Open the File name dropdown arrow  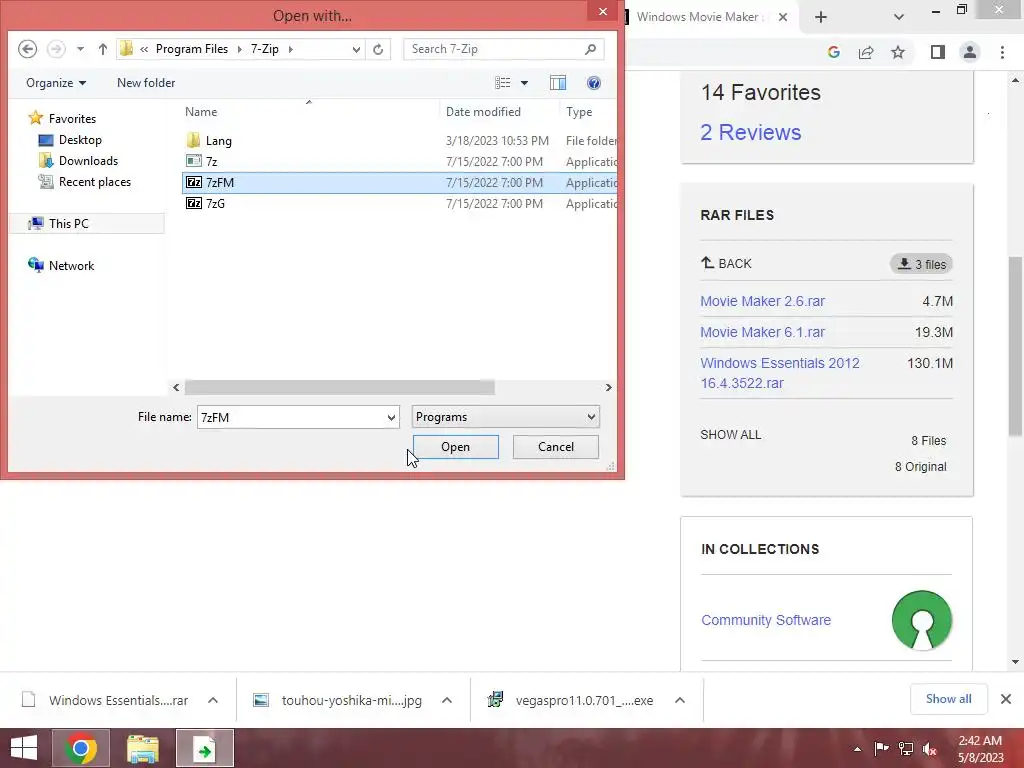(x=391, y=417)
